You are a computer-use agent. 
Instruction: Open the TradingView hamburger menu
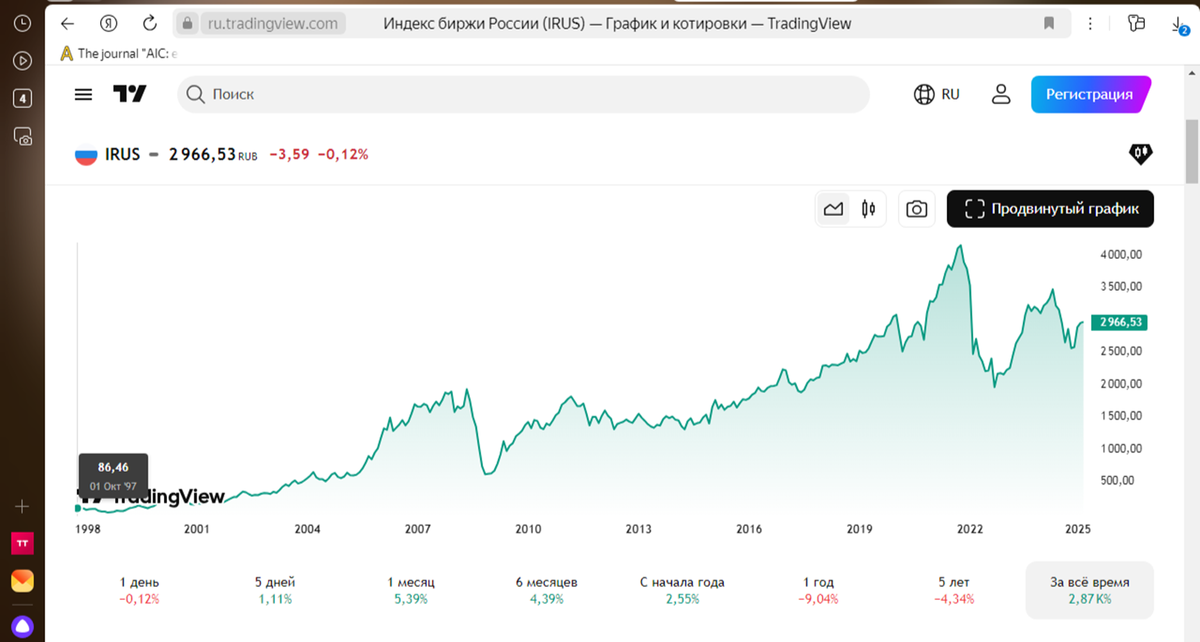(x=83, y=94)
